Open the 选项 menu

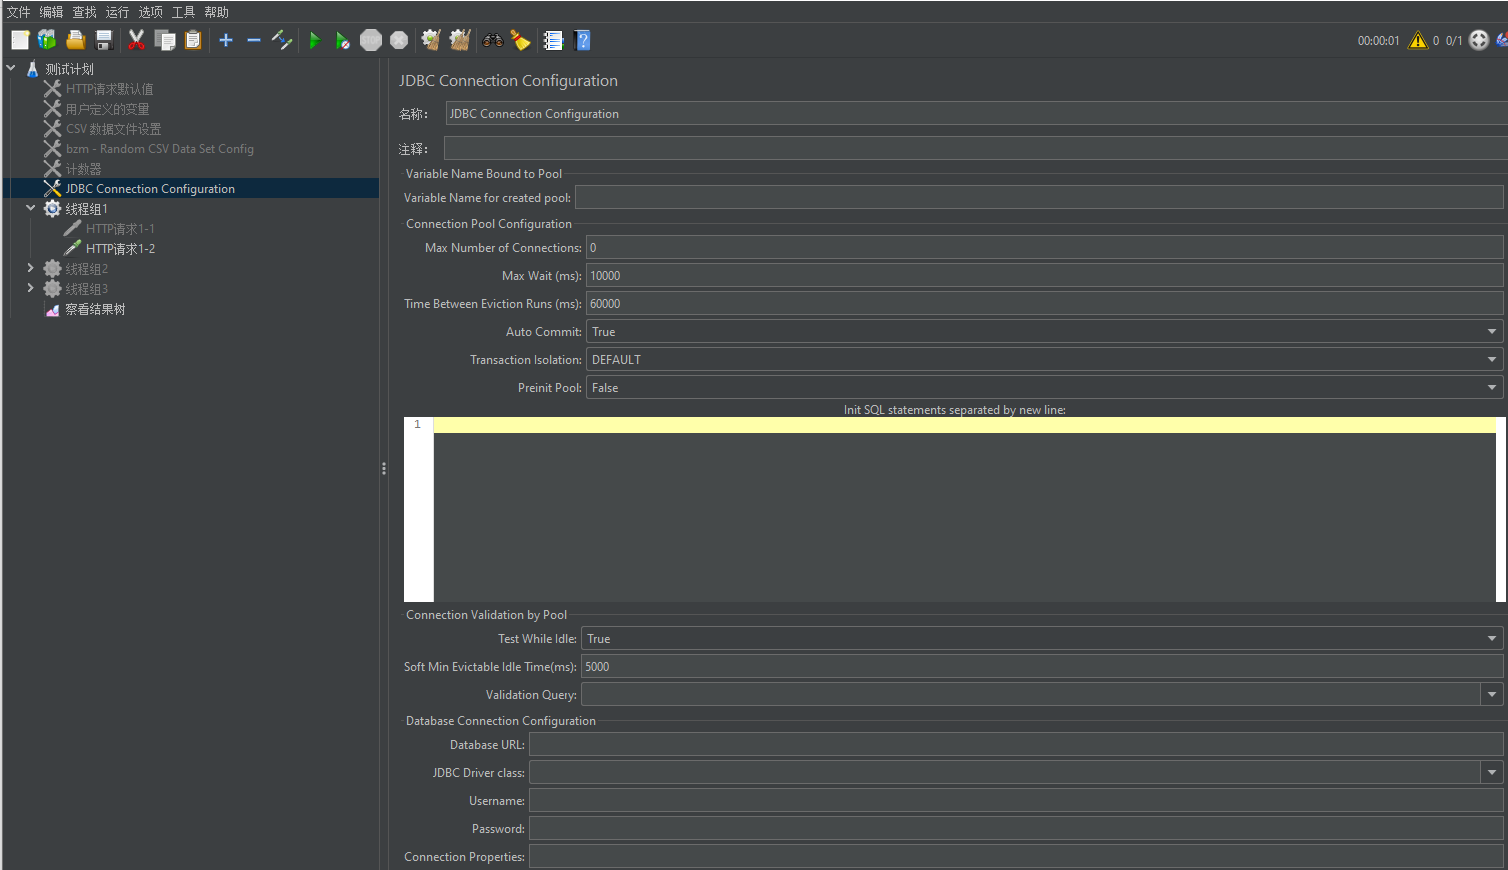coord(151,12)
